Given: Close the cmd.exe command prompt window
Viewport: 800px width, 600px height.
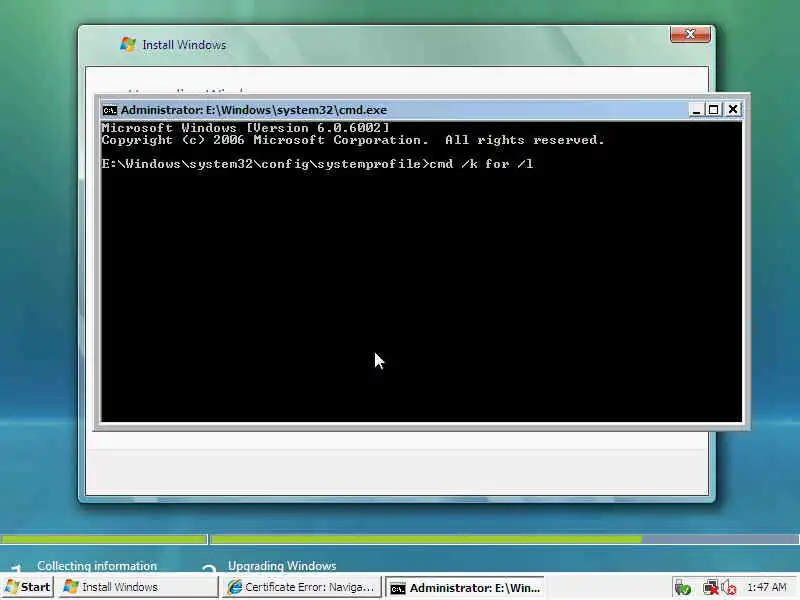Looking at the screenshot, I should click(733, 110).
